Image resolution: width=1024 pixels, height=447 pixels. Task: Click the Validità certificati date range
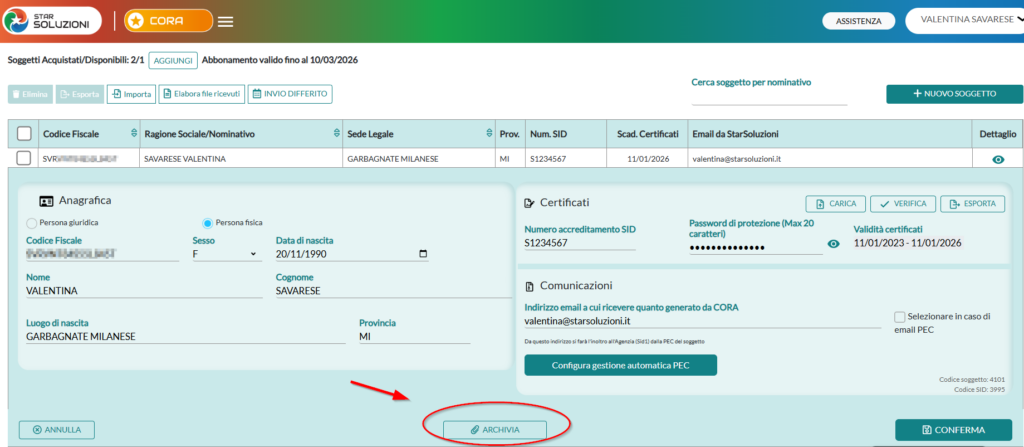tap(908, 242)
